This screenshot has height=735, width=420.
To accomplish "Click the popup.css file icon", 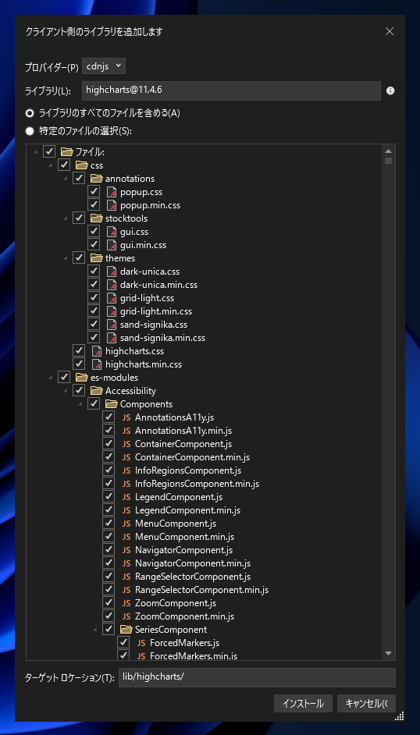I will click(x=111, y=192).
